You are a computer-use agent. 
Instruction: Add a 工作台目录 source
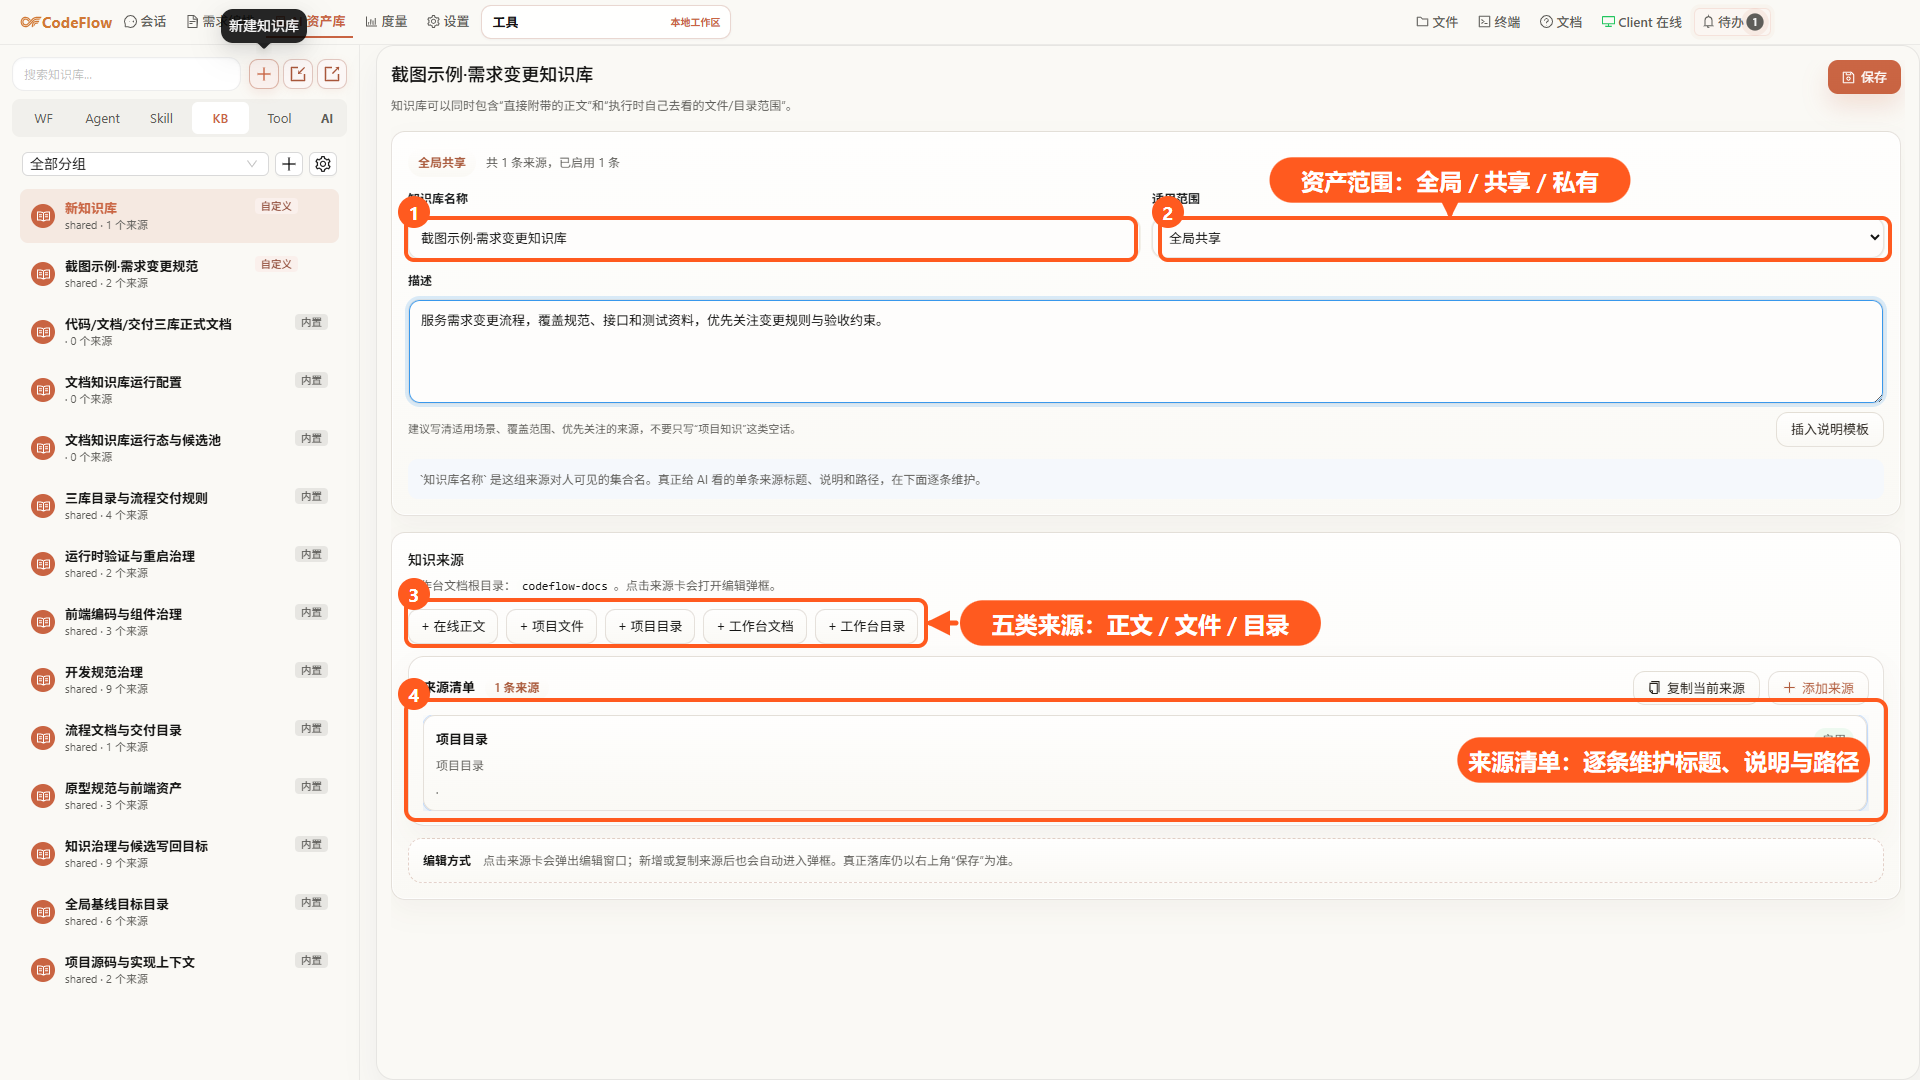pyautogui.click(x=866, y=626)
